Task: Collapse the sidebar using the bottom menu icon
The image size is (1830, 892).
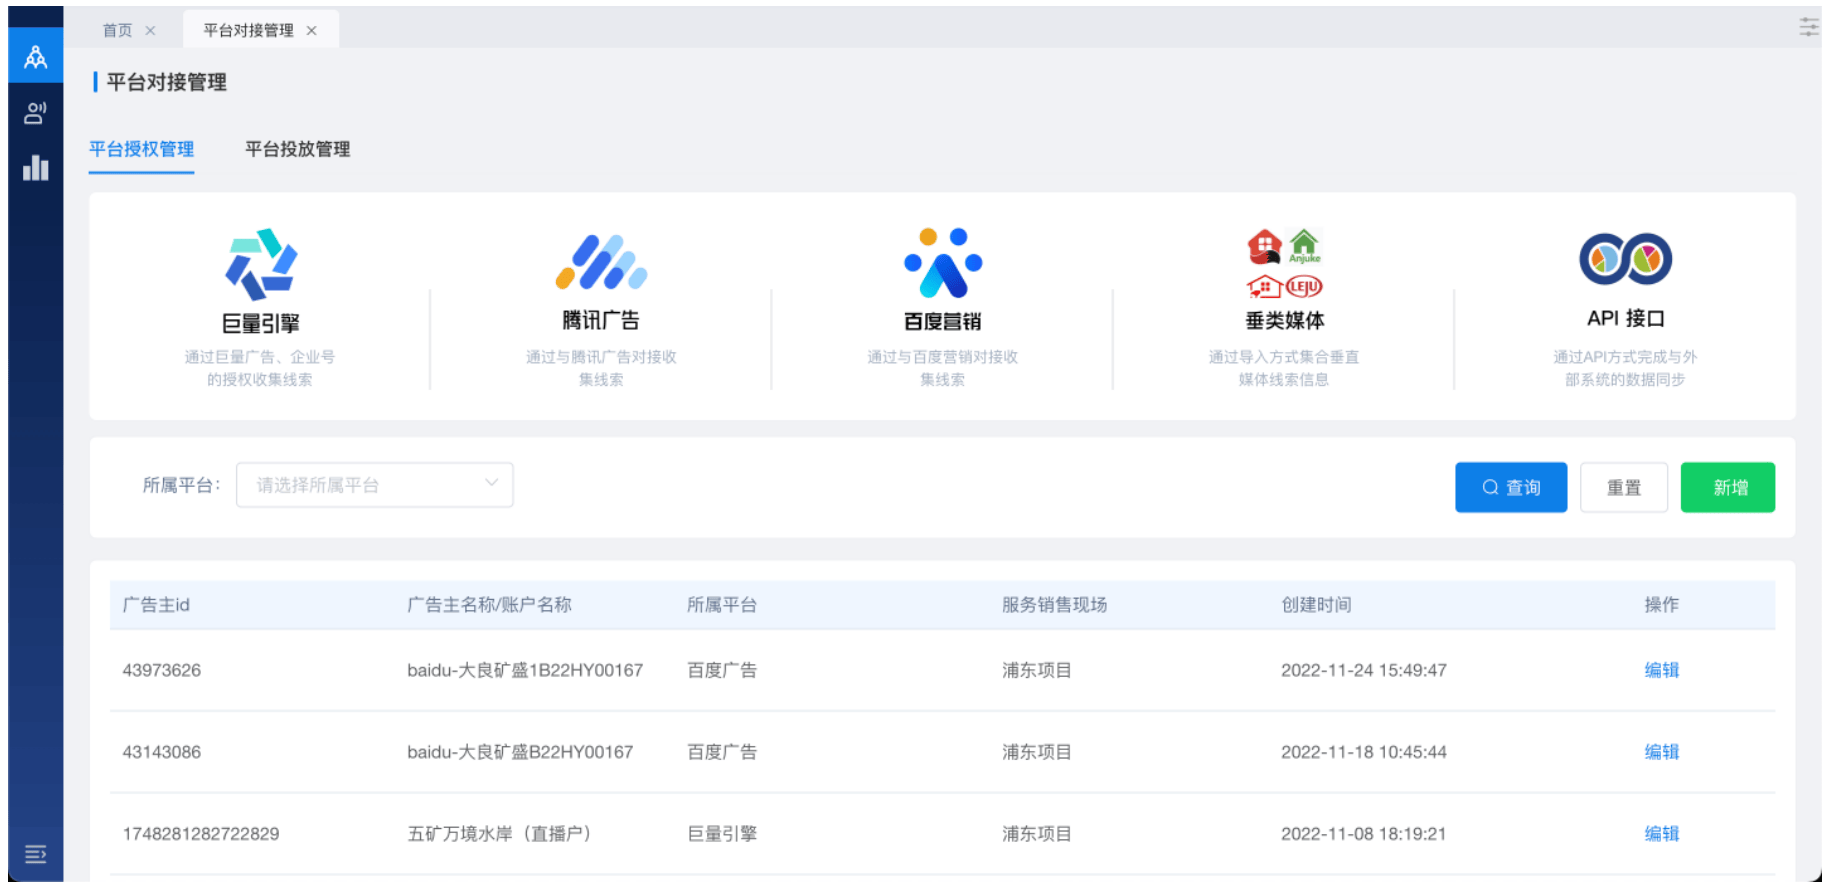Action: pyautogui.click(x=36, y=854)
